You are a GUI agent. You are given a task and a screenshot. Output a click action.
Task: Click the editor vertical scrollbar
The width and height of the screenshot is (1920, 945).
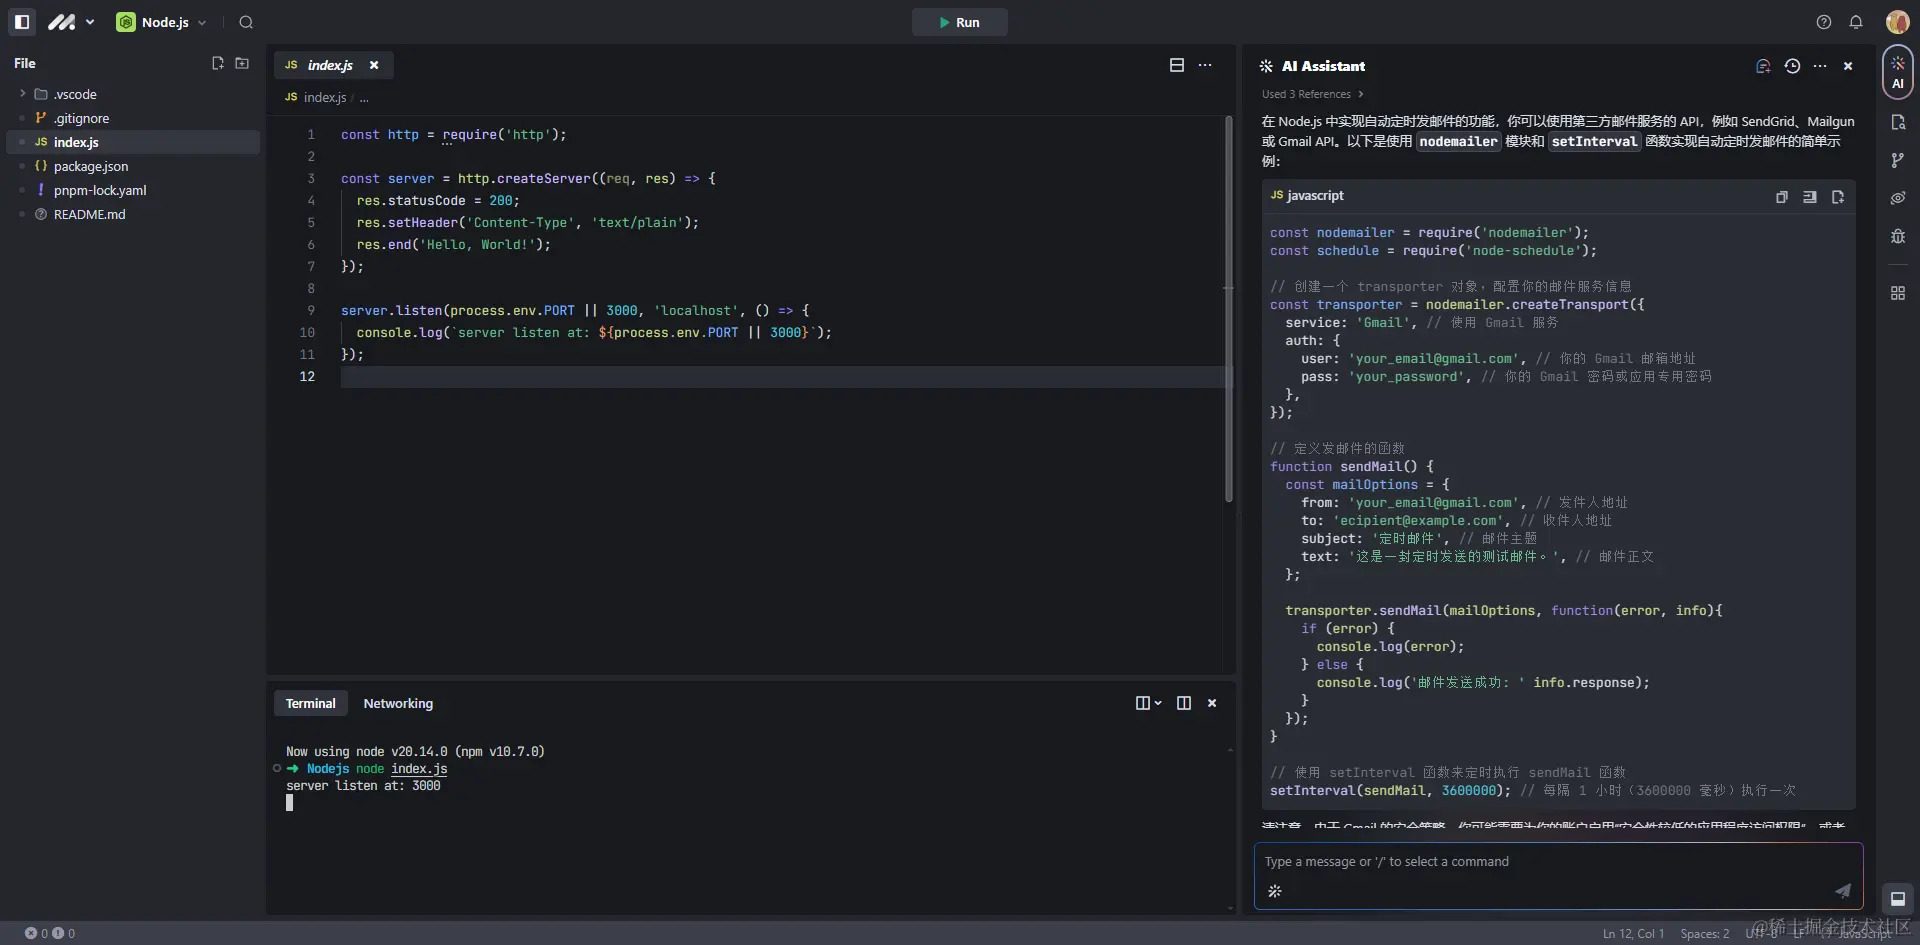pyautogui.click(x=1229, y=308)
